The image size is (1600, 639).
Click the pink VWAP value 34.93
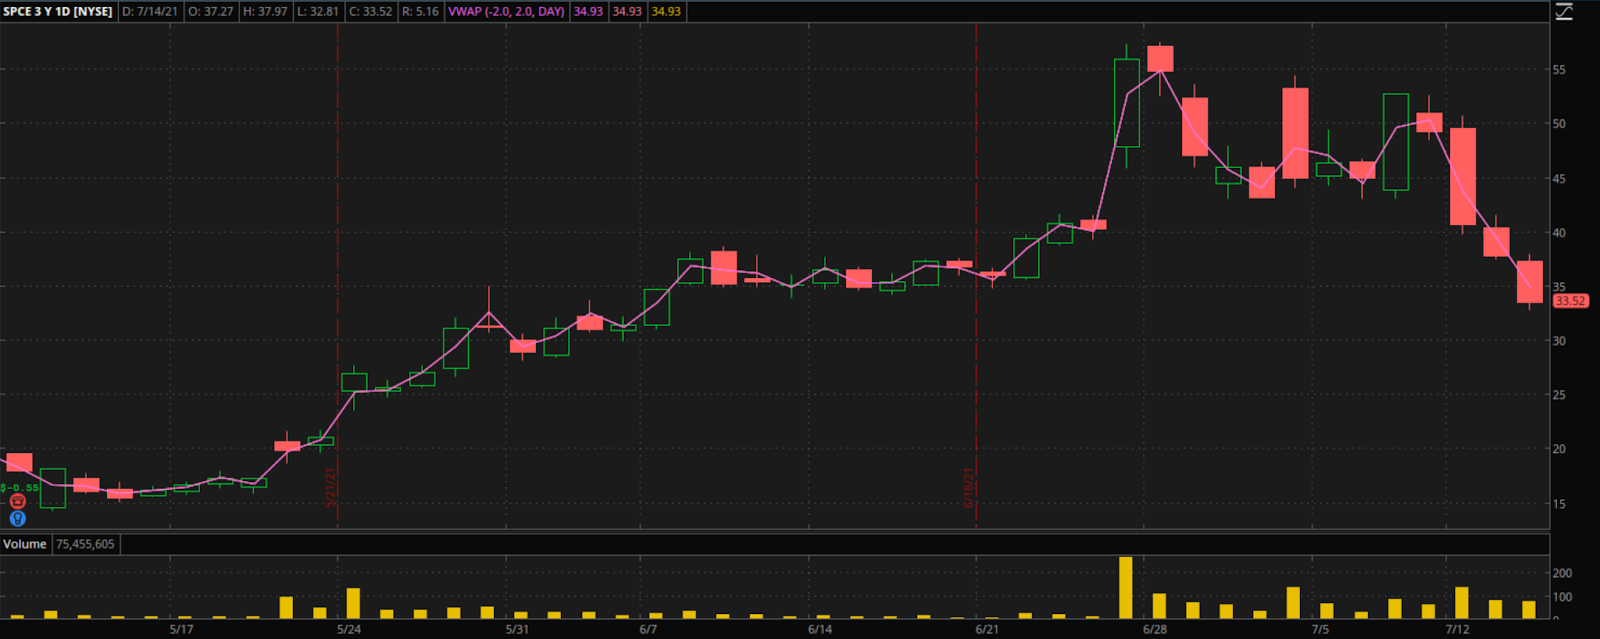[x=588, y=12]
